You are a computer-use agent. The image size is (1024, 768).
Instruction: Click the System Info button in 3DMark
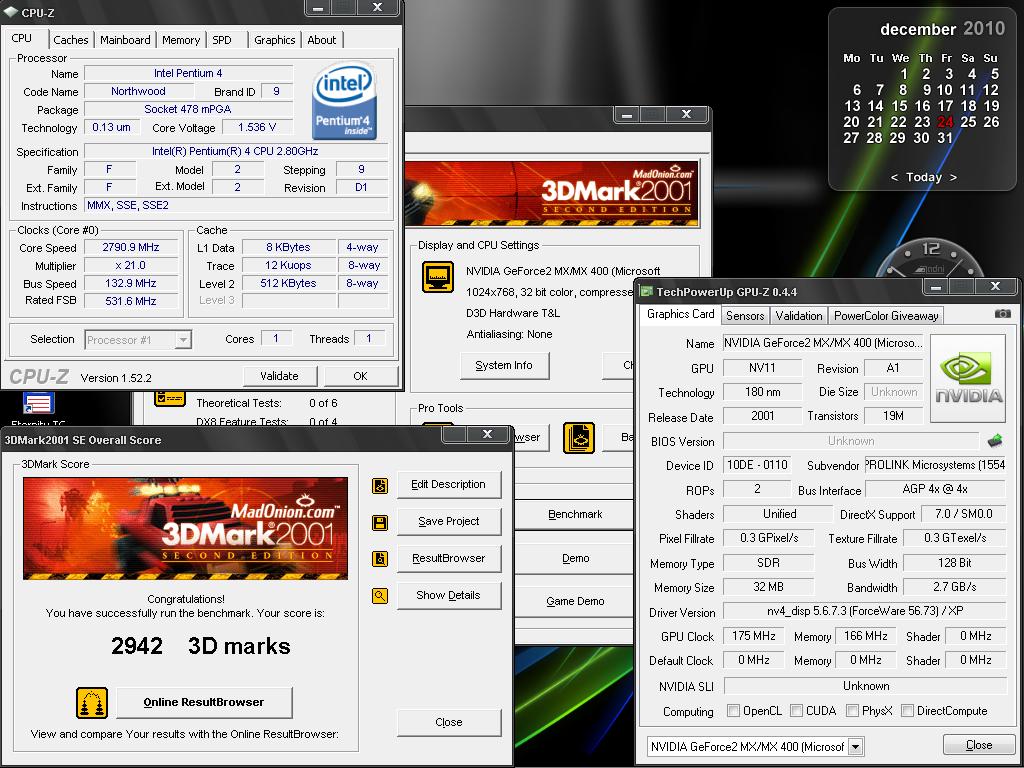click(x=504, y=366)
